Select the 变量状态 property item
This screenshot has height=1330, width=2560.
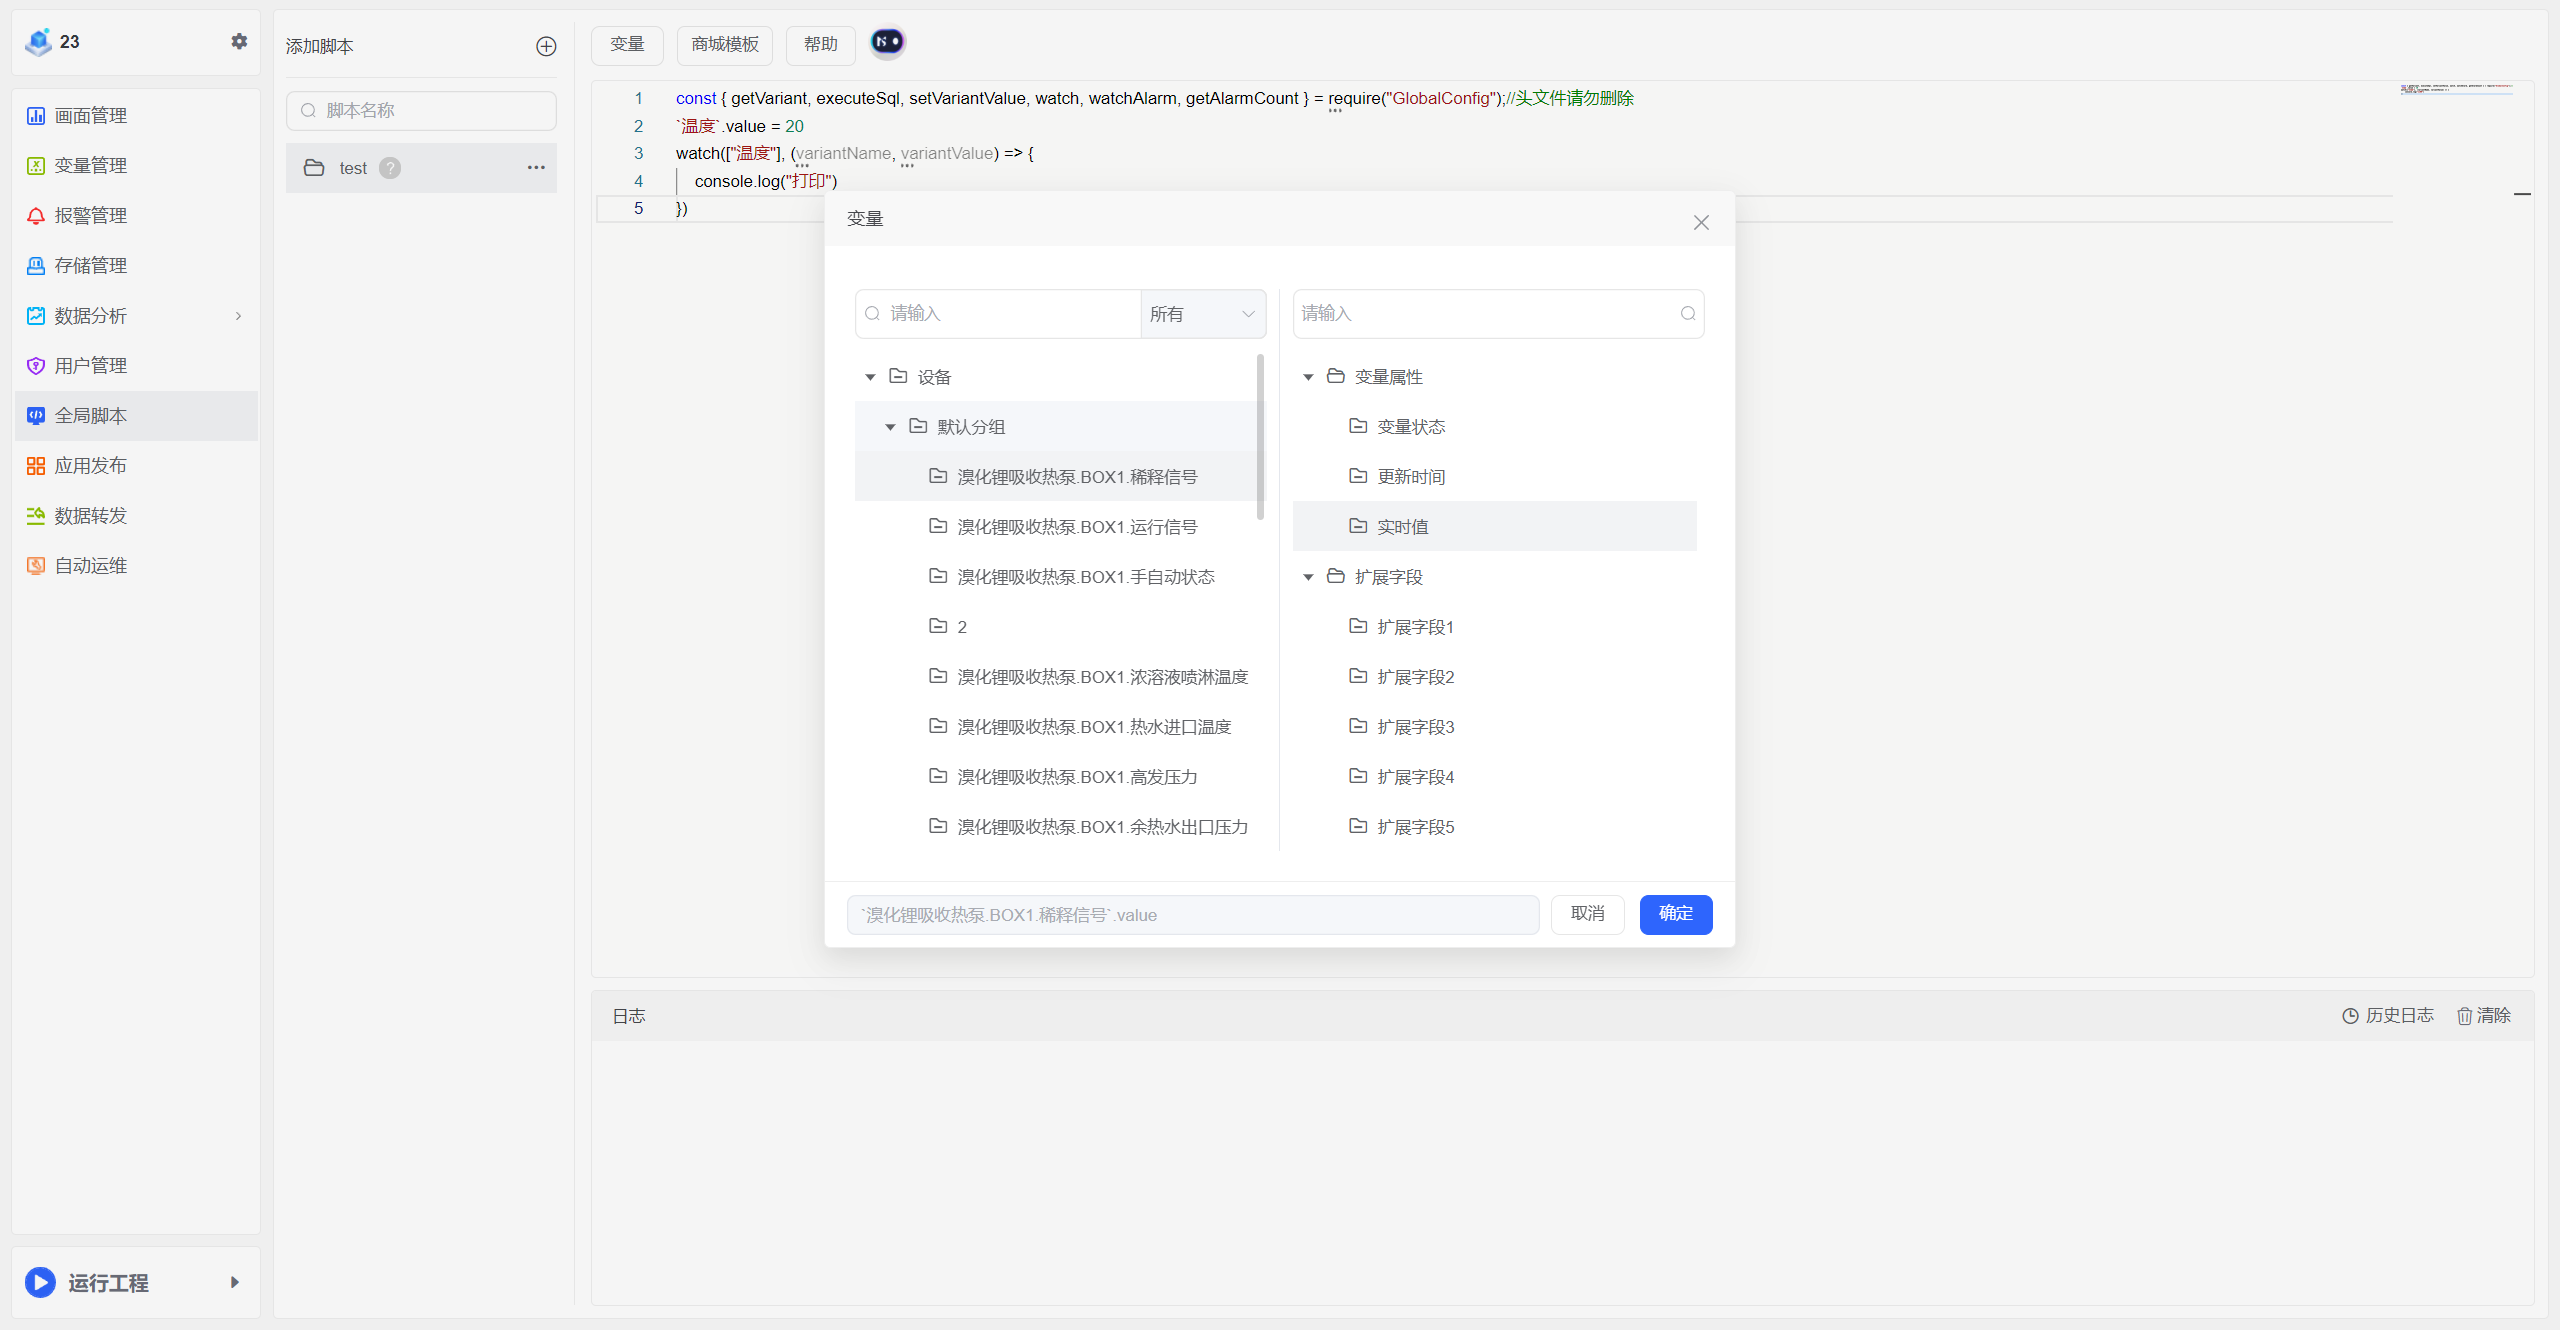[x=1410, y=427]
